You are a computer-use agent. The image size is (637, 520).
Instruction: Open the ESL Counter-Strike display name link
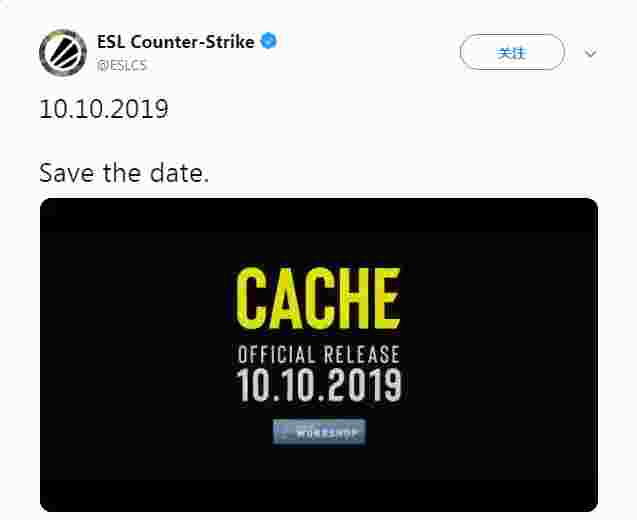pos(176,42)
